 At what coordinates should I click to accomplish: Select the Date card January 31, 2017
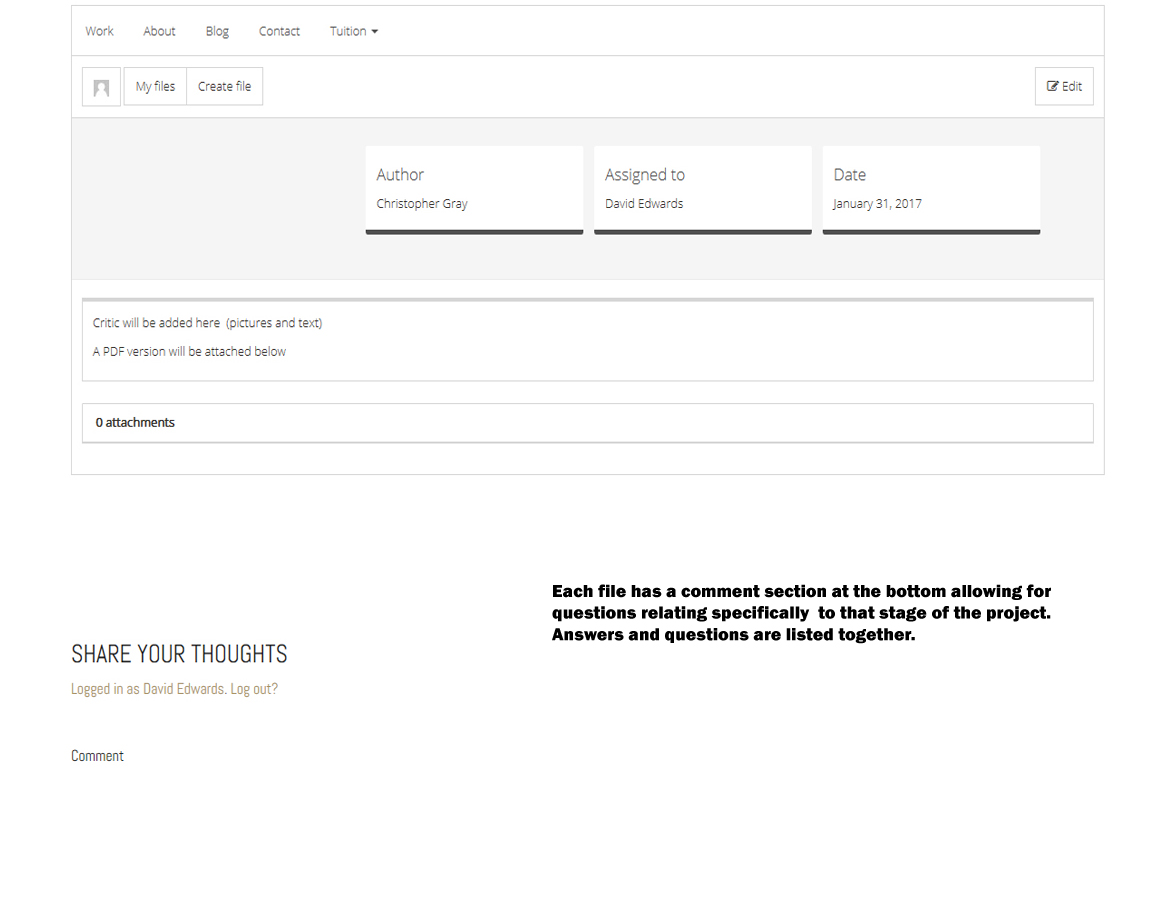click(x=931, y=190)
